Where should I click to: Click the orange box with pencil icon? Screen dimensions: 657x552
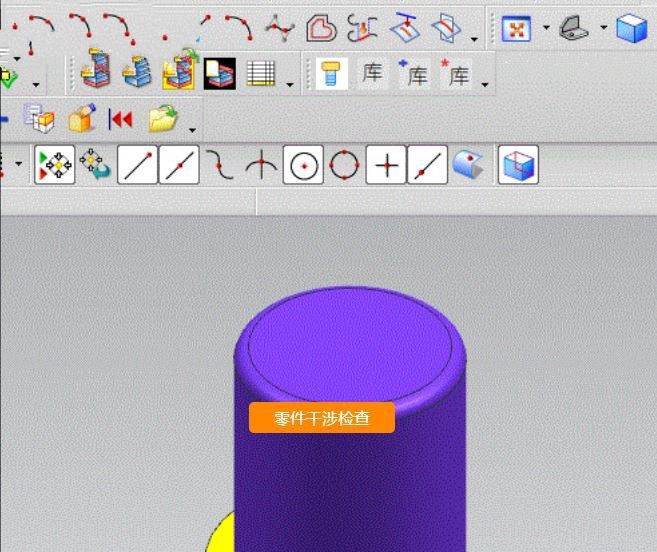tap(82, 118)
